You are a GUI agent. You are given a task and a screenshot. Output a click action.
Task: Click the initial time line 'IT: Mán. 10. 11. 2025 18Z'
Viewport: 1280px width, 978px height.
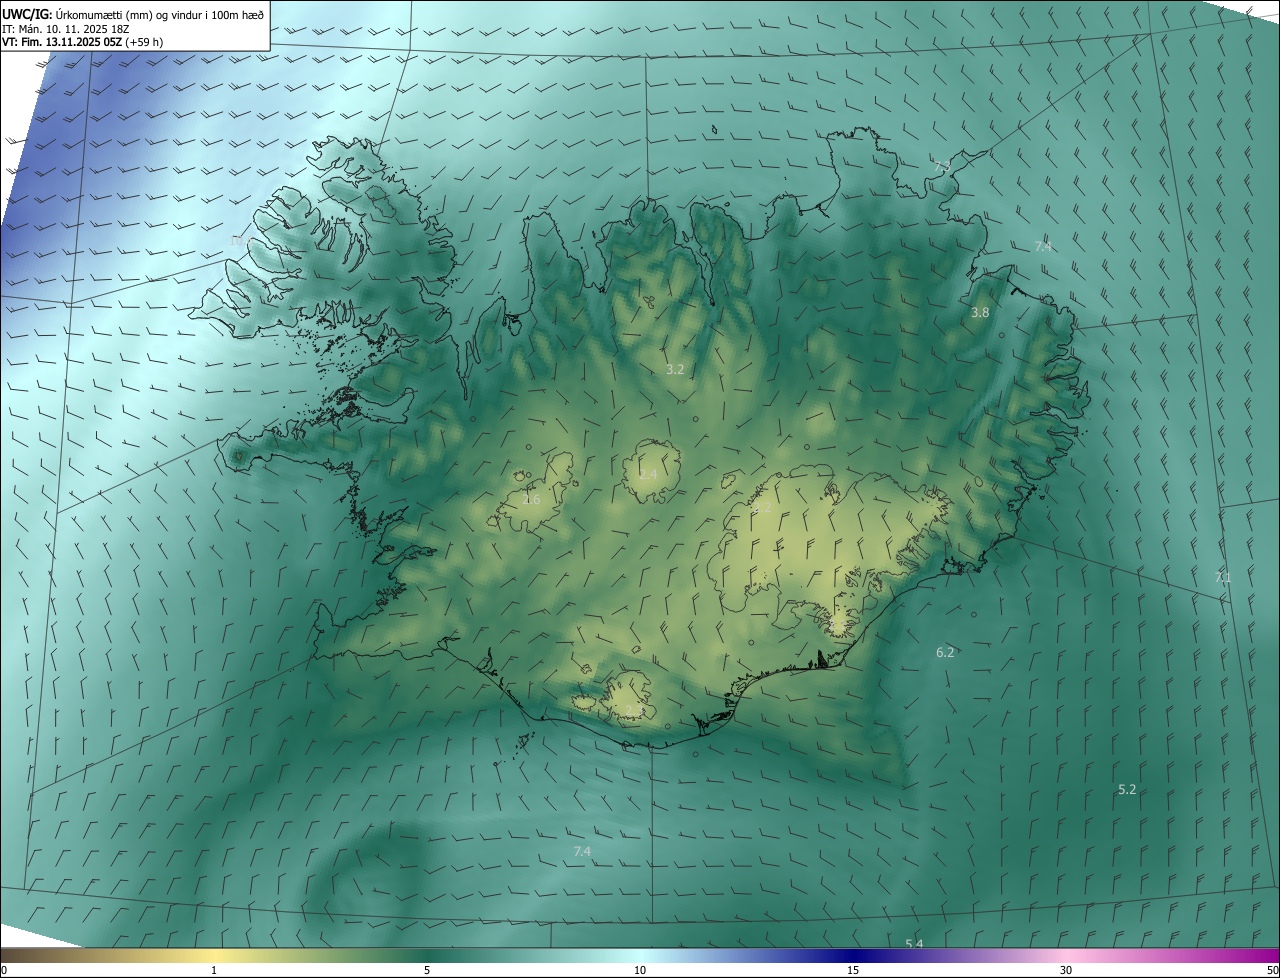[64, 29]
